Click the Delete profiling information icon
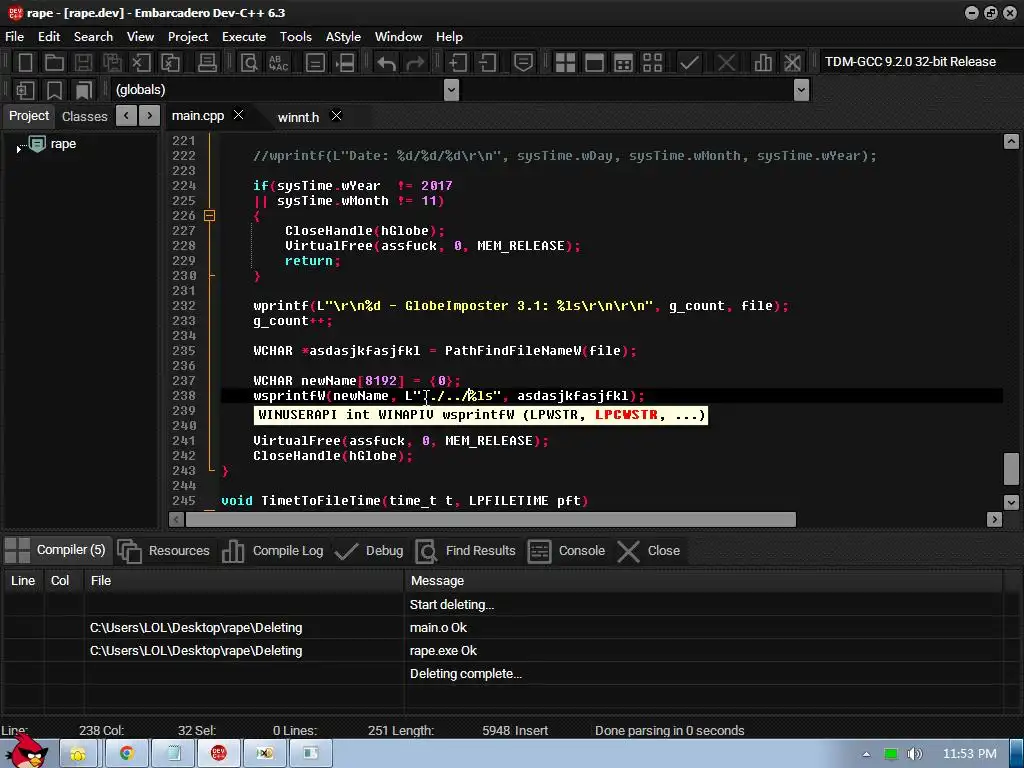 pos(792,63)
